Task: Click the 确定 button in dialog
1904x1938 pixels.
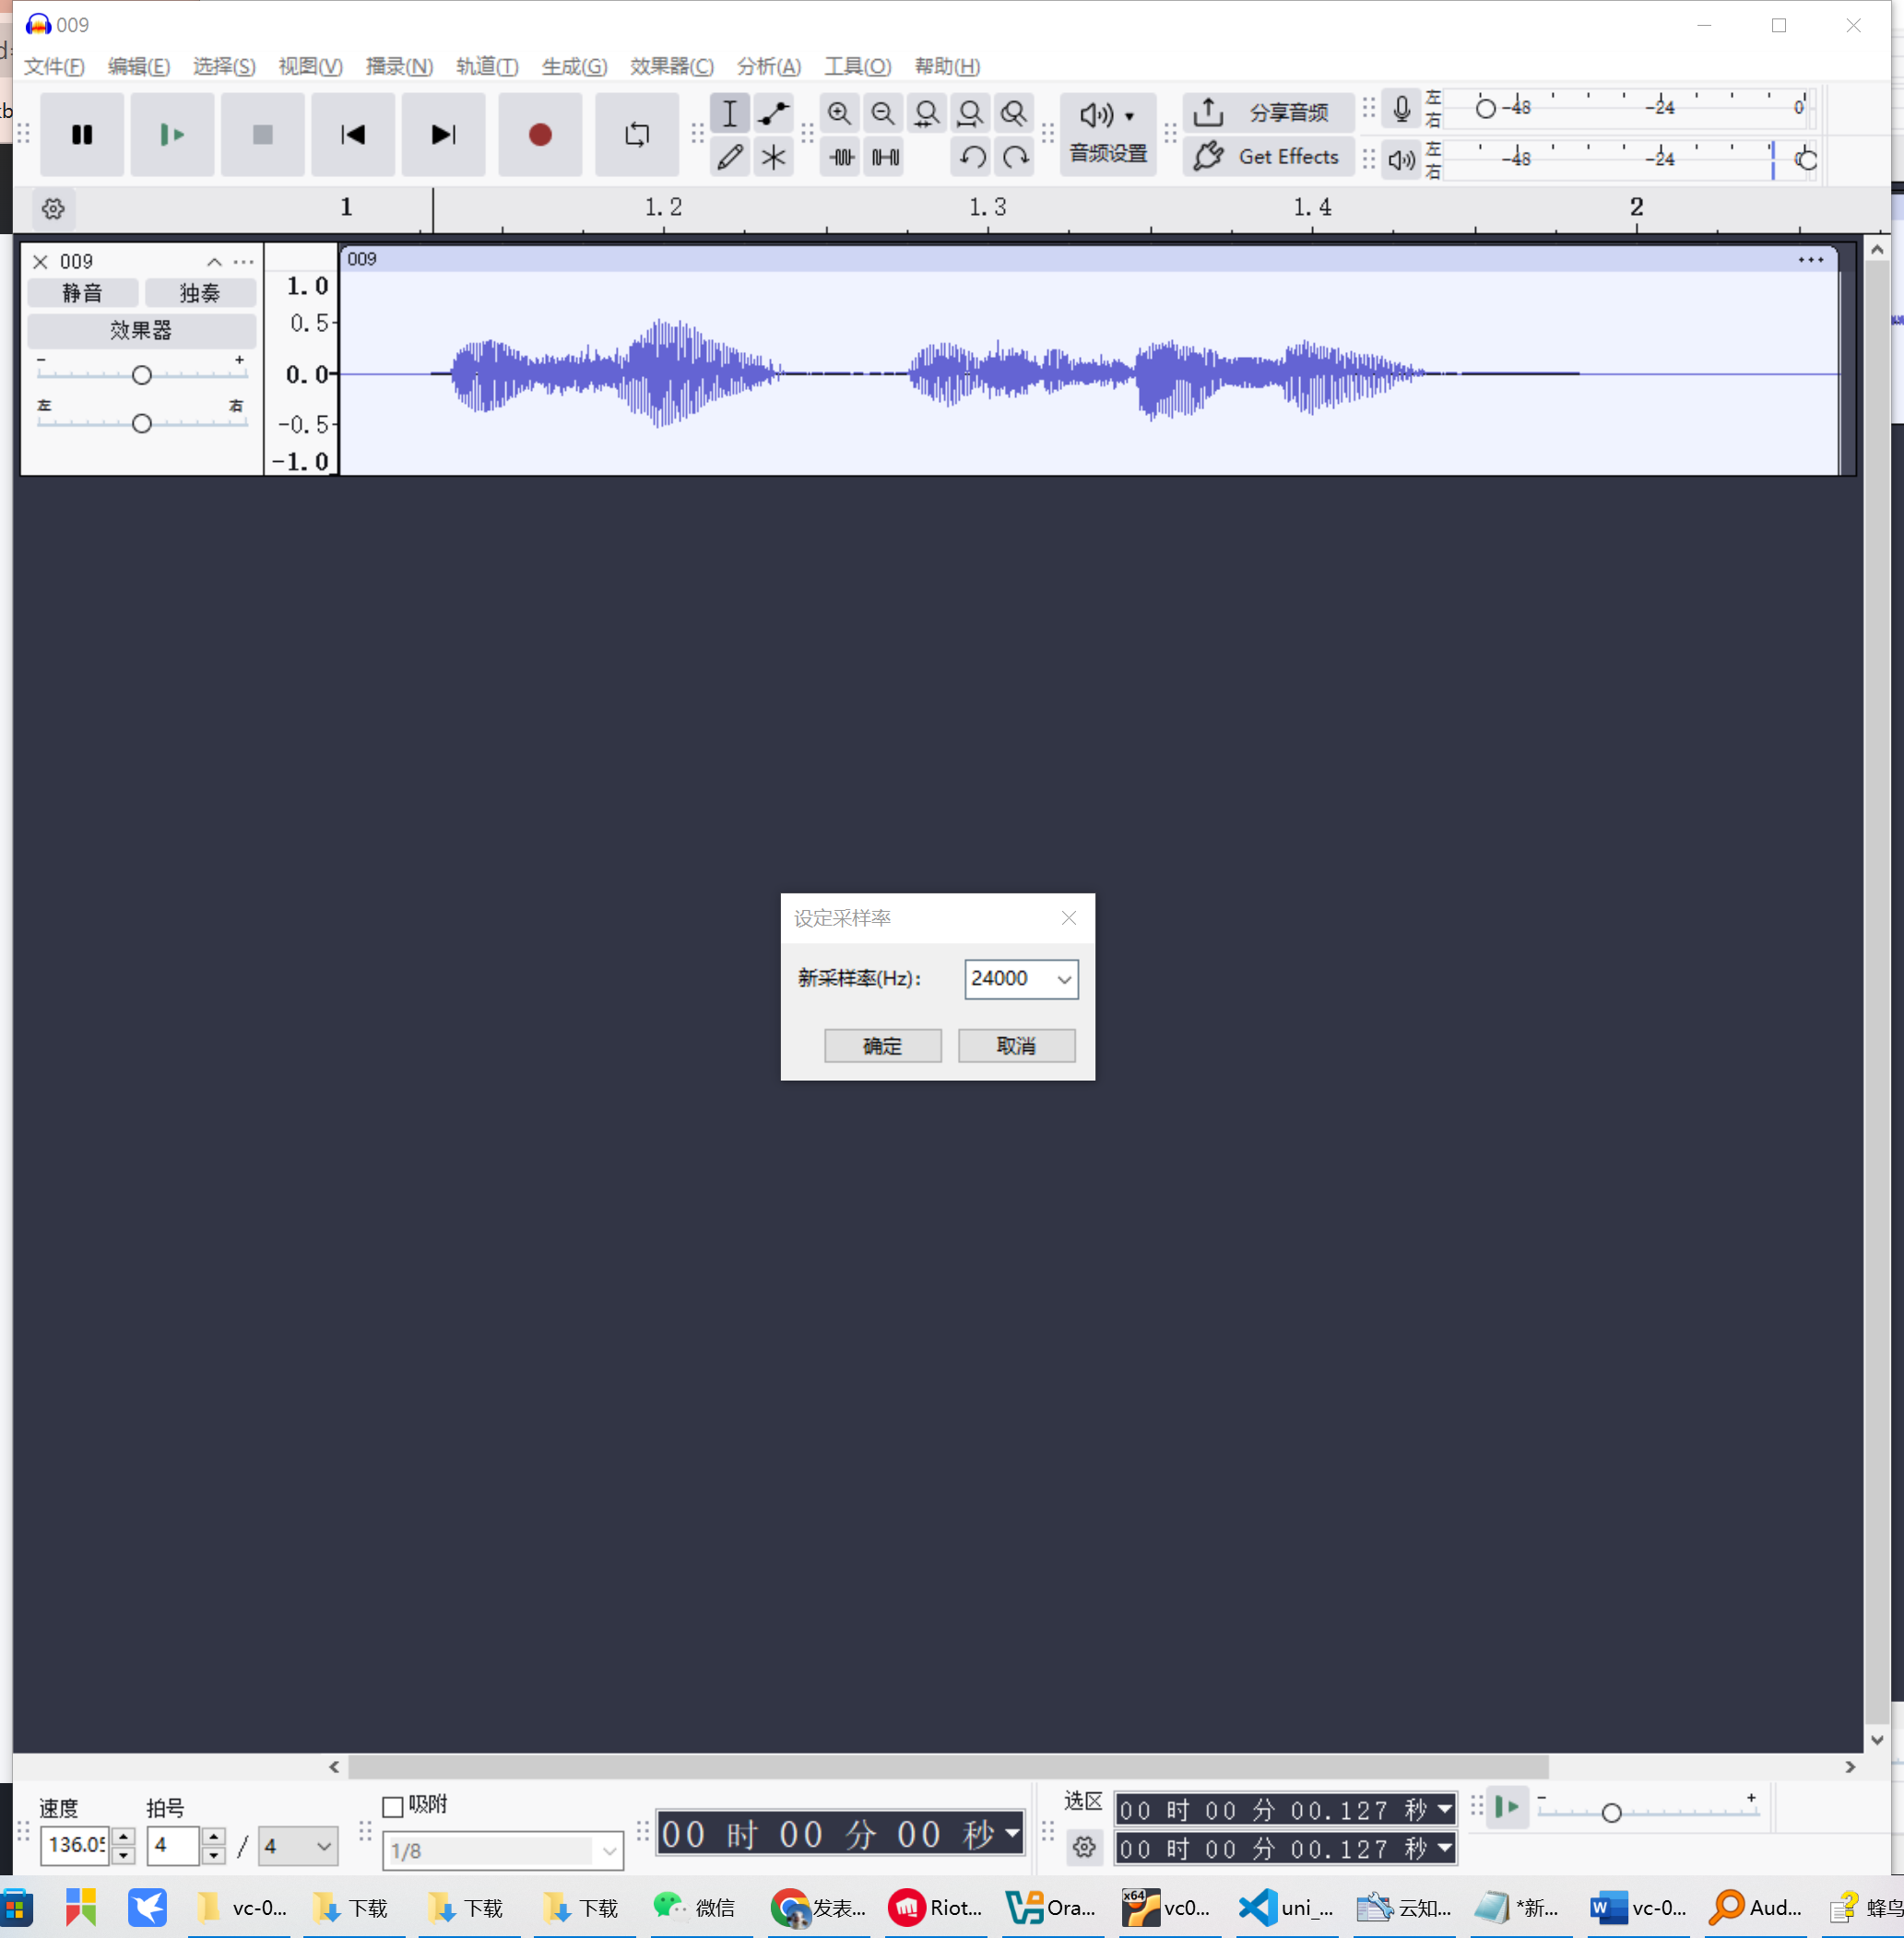Action: 882,1046
